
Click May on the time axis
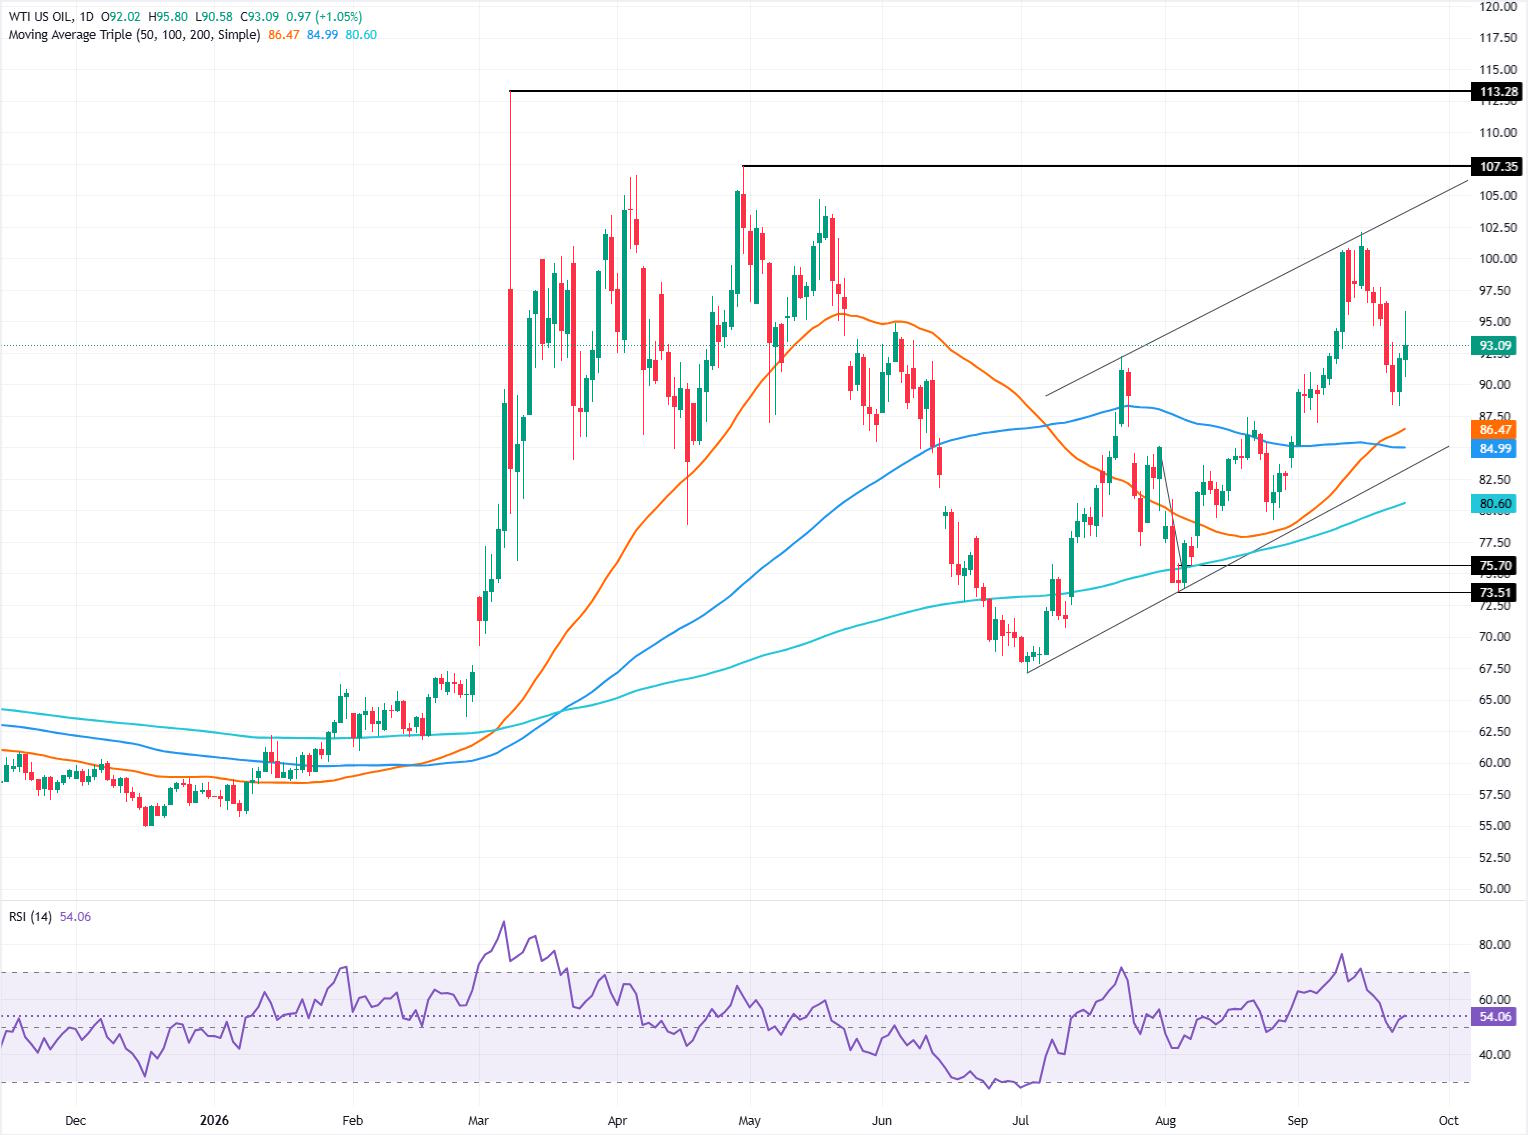750,1121
